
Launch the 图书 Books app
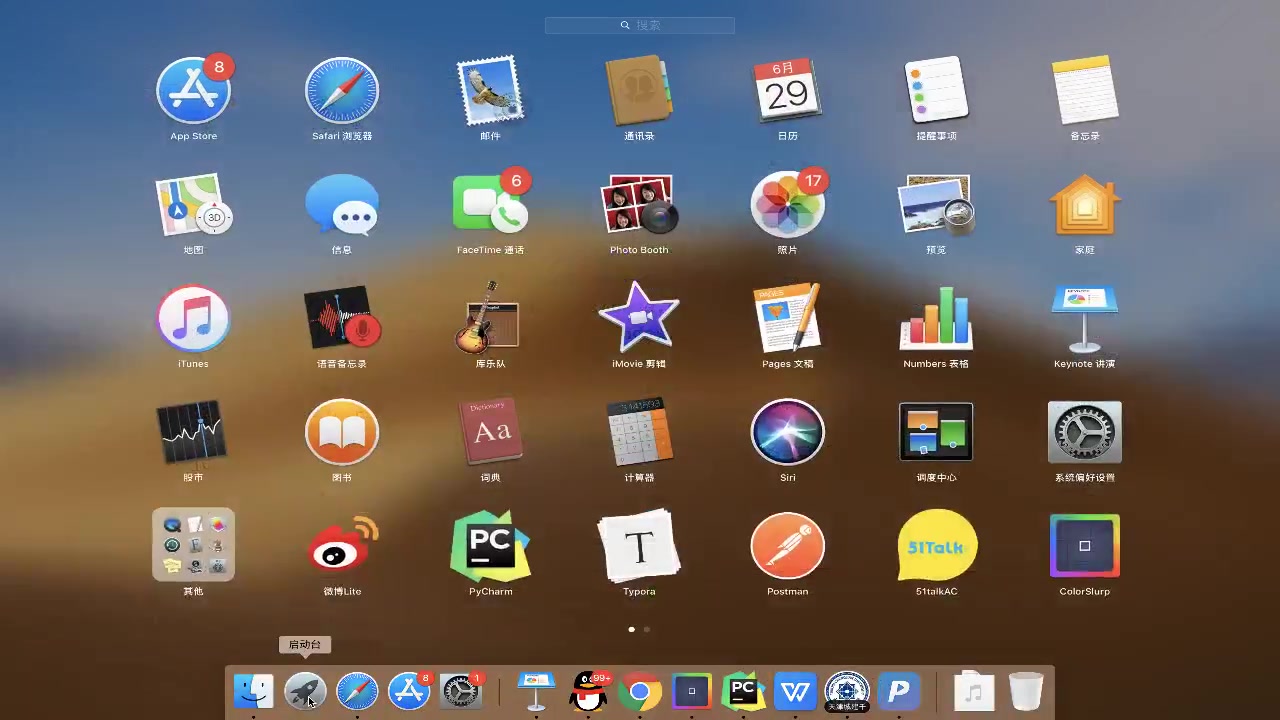pos(342,432)
